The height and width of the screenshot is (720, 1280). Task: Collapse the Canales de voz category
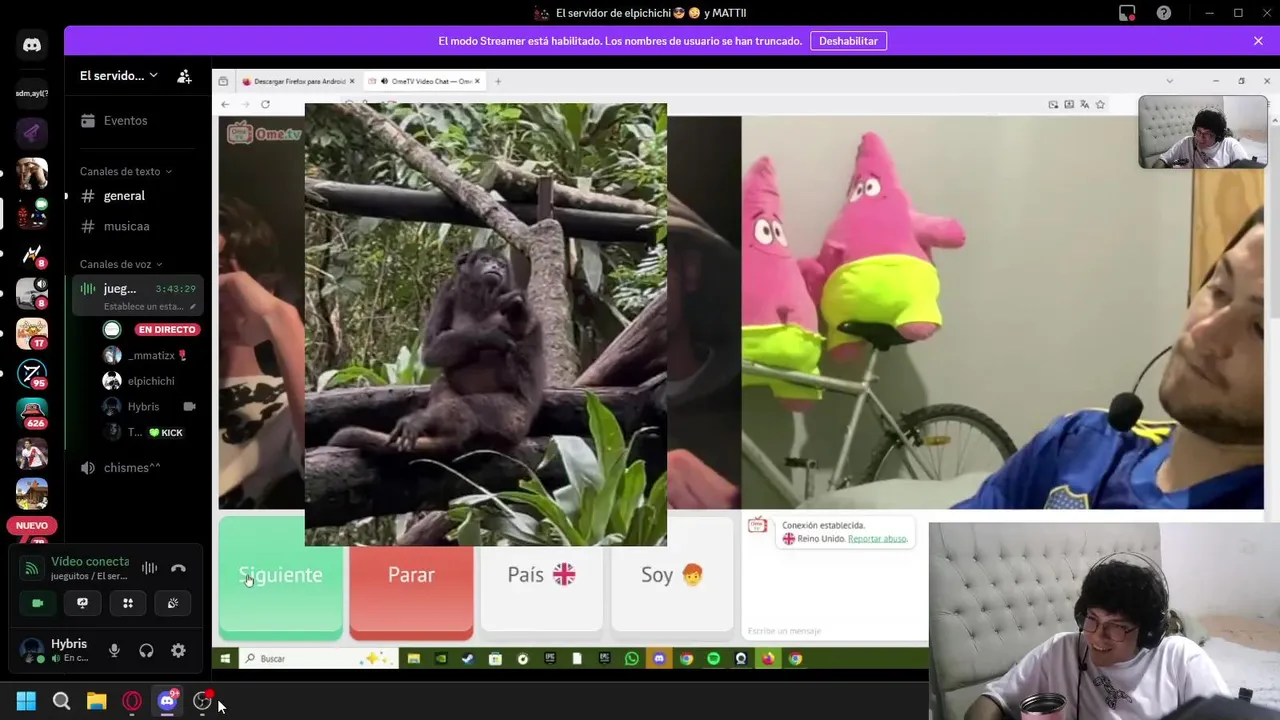[121, 264]
